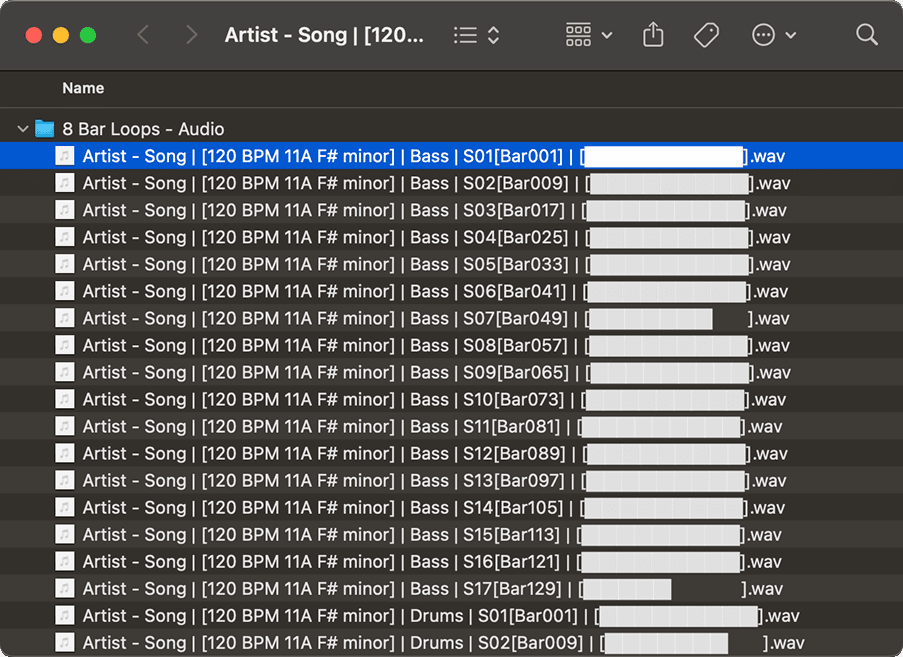Click the Search magnifier icon
The height and width of the screenshot is (657, 903).
866,34
